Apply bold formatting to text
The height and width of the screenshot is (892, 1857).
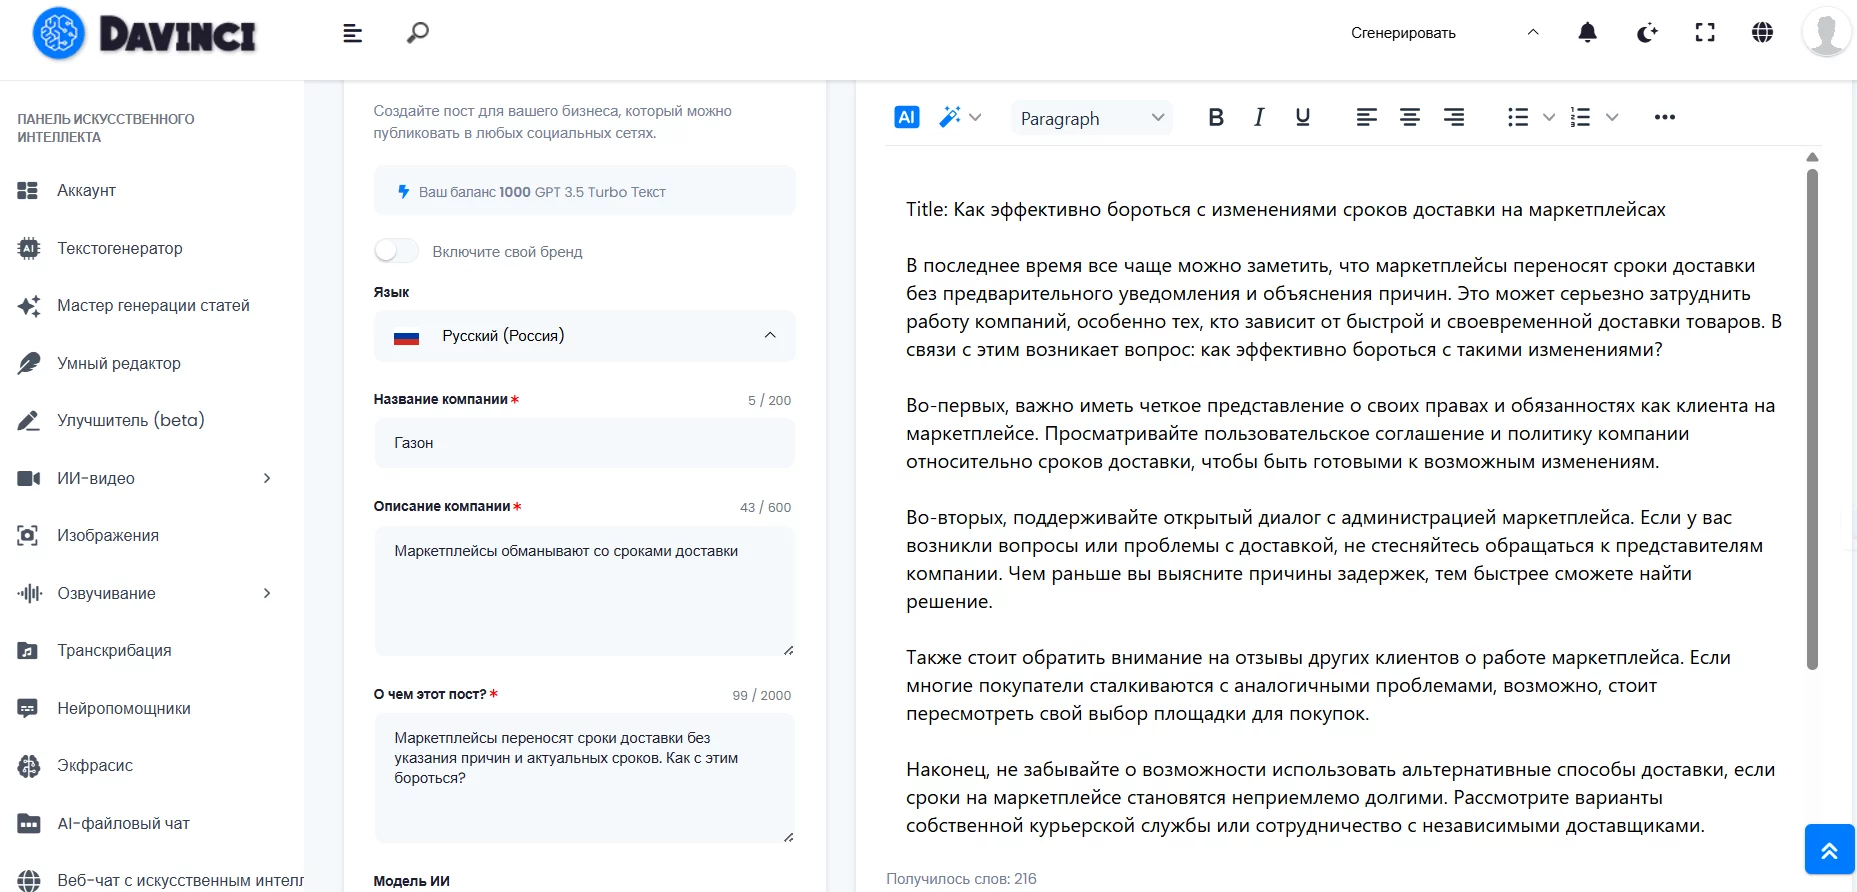tap(1215, 117)
